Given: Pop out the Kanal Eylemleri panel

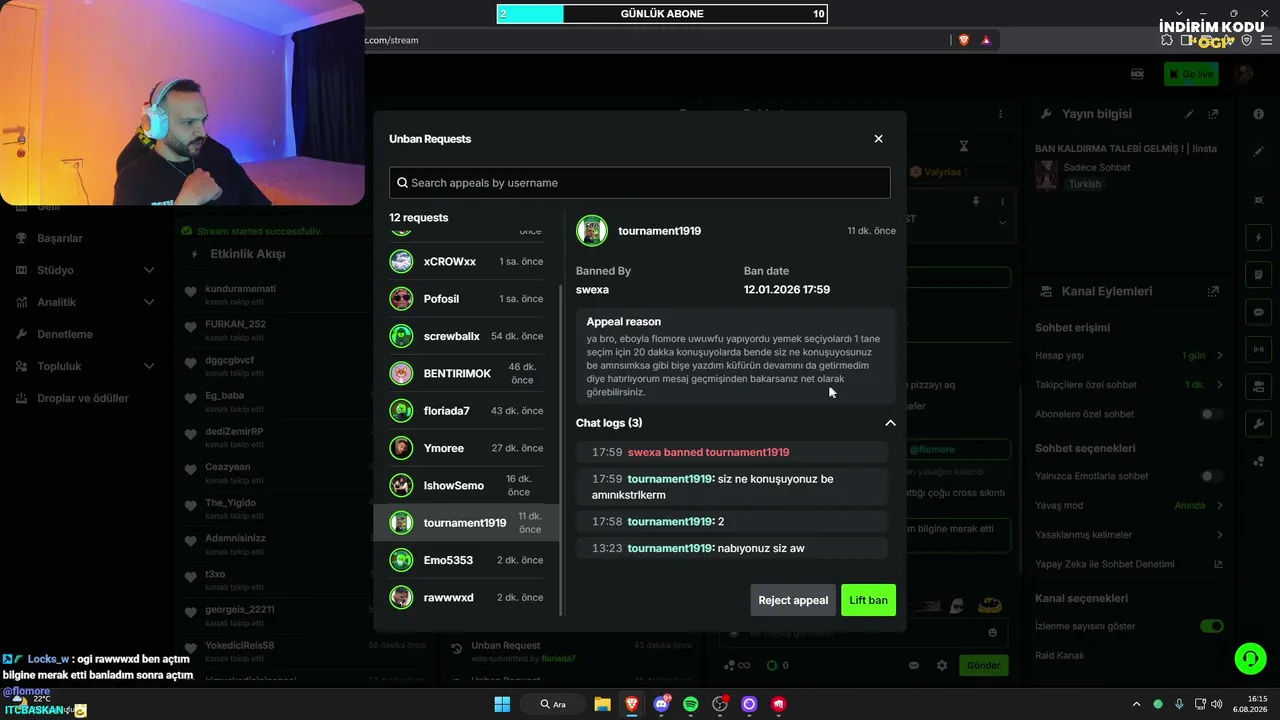Looking at the screenshot, I should point(1213,291).
